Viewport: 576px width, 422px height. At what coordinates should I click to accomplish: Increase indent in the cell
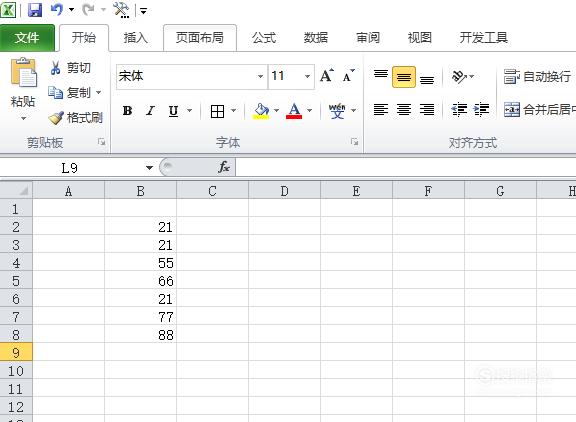[482, 109]
